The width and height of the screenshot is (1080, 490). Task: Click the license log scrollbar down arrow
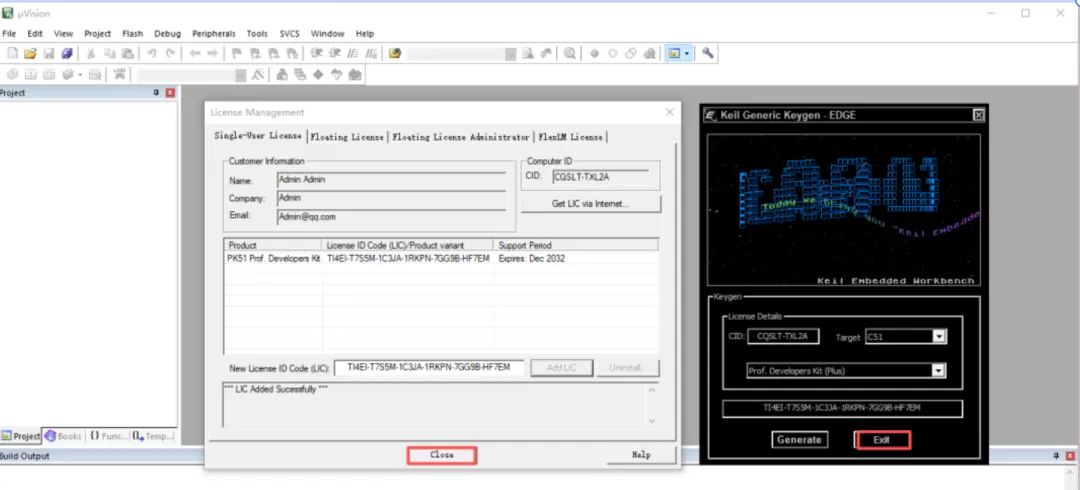(652, 420)
